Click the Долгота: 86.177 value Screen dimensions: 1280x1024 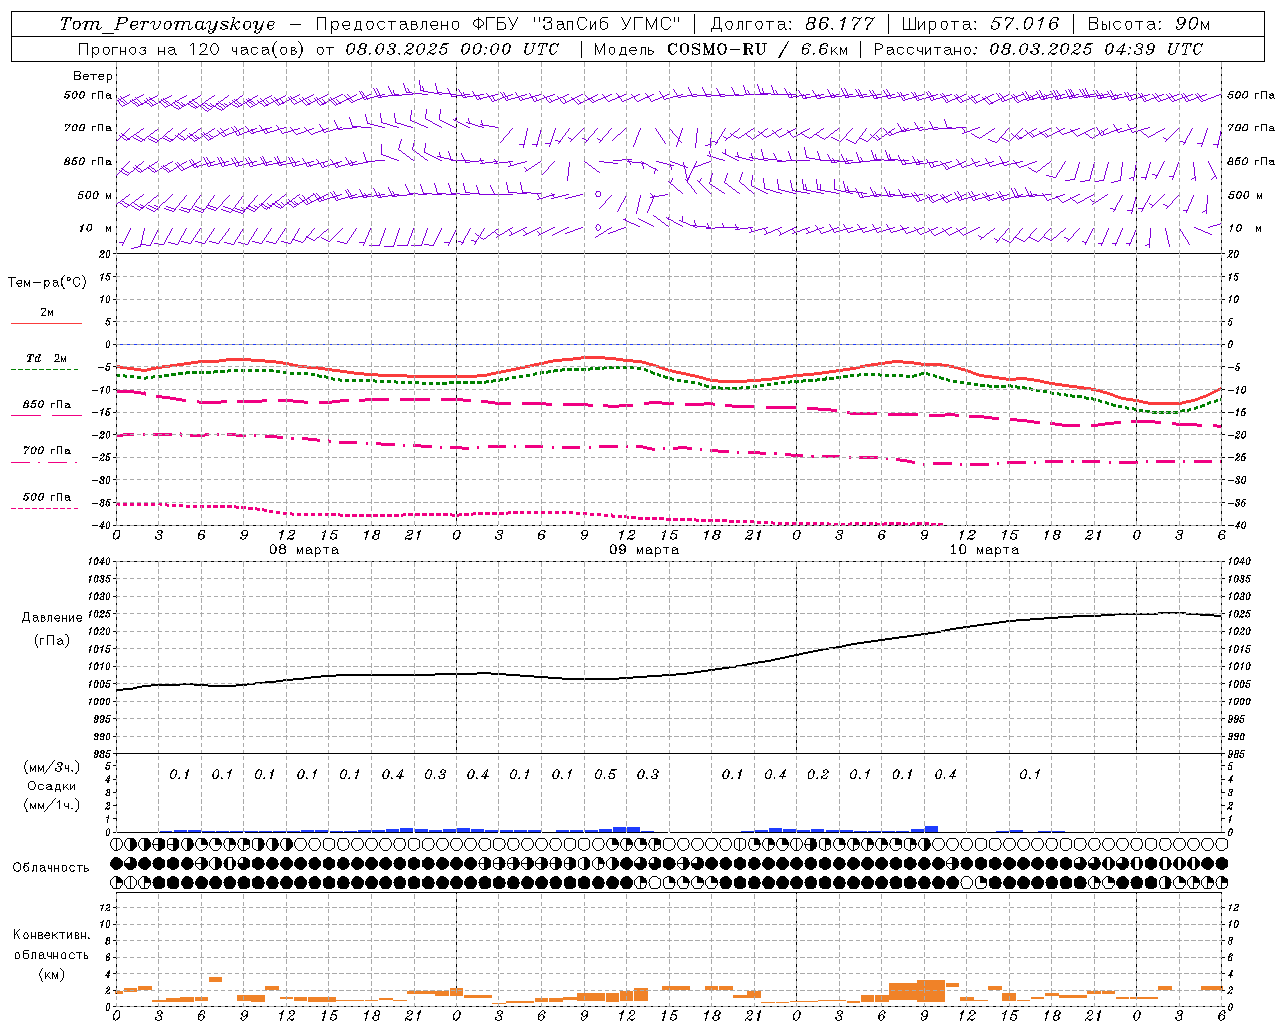click(x=792, y=24)
